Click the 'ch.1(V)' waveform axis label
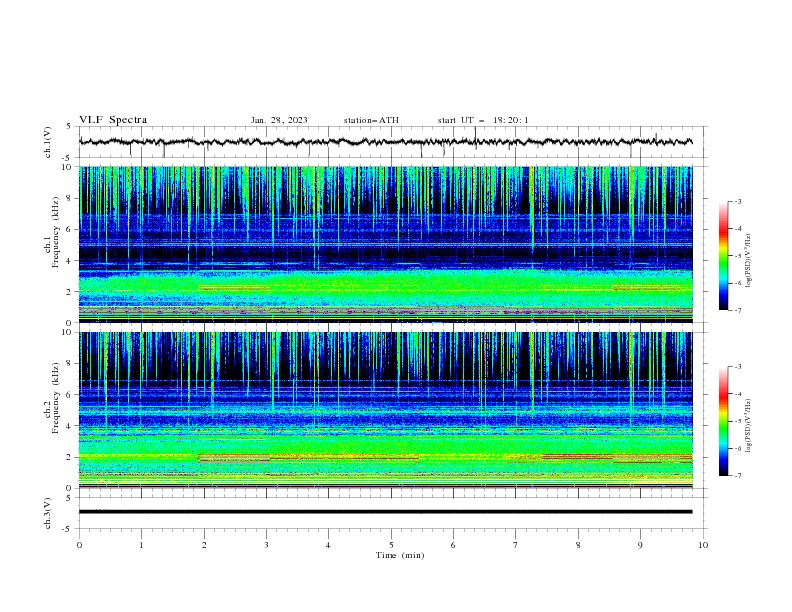792x612 pixels. pyautogui.click(x=48, y=142)
